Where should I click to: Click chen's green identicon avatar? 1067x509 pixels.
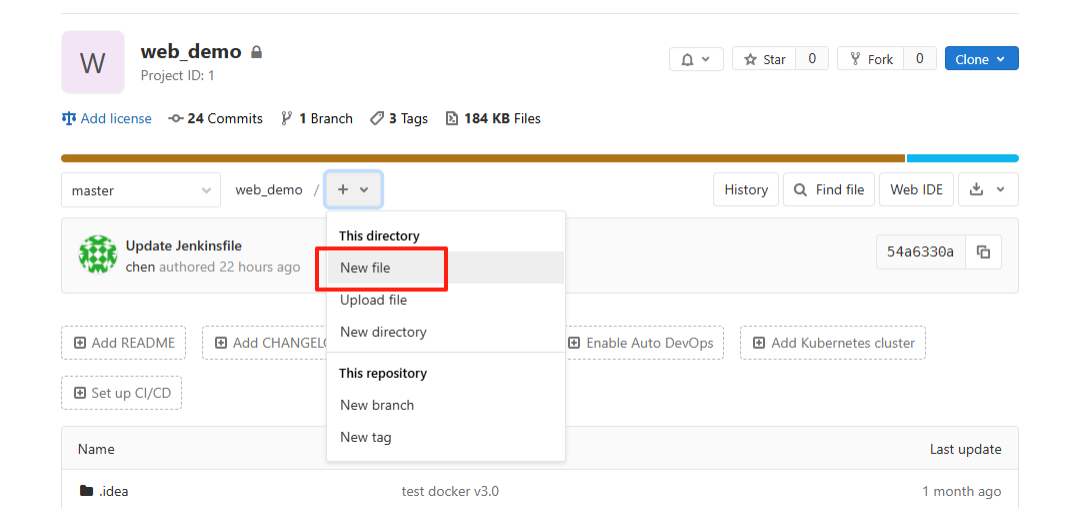[x=98, y=255]
